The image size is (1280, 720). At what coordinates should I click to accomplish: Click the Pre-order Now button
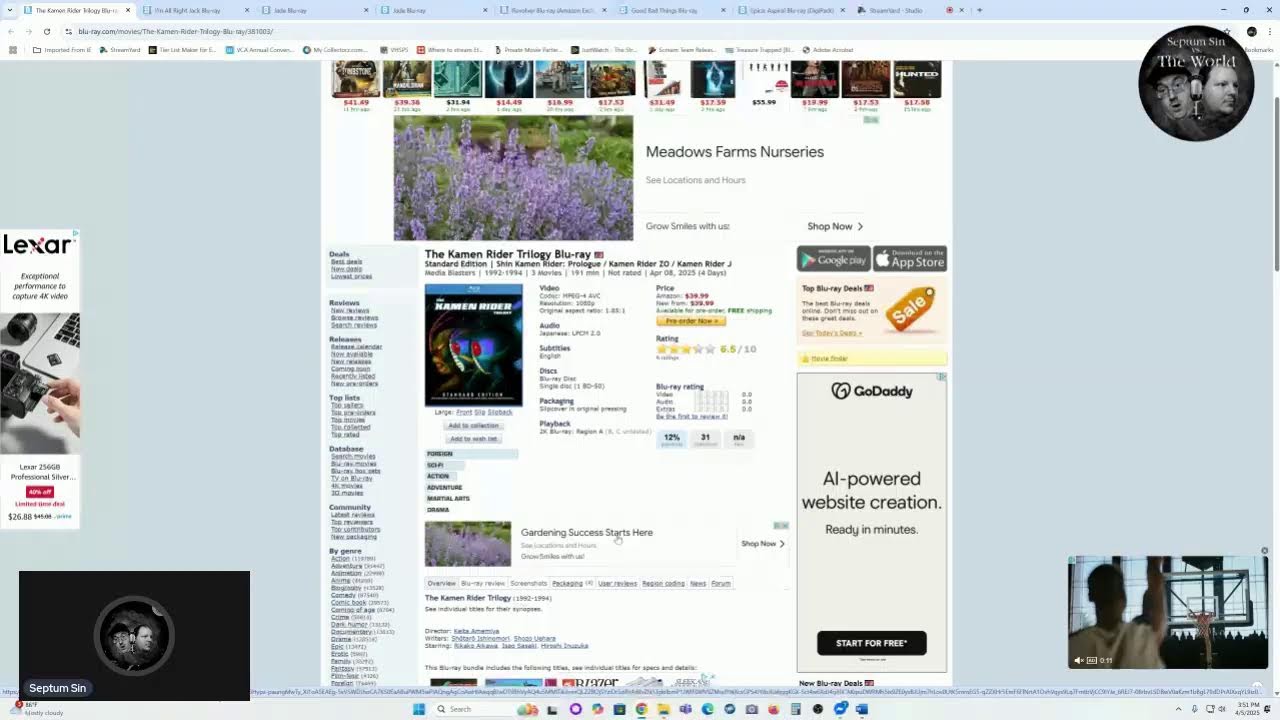tap(691, 321)
